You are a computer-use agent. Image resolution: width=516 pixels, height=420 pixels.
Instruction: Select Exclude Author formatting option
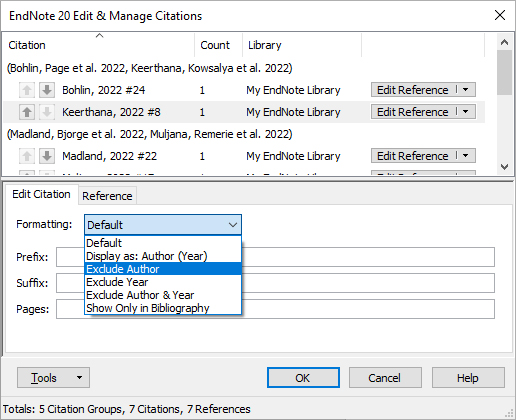(163, 269)
